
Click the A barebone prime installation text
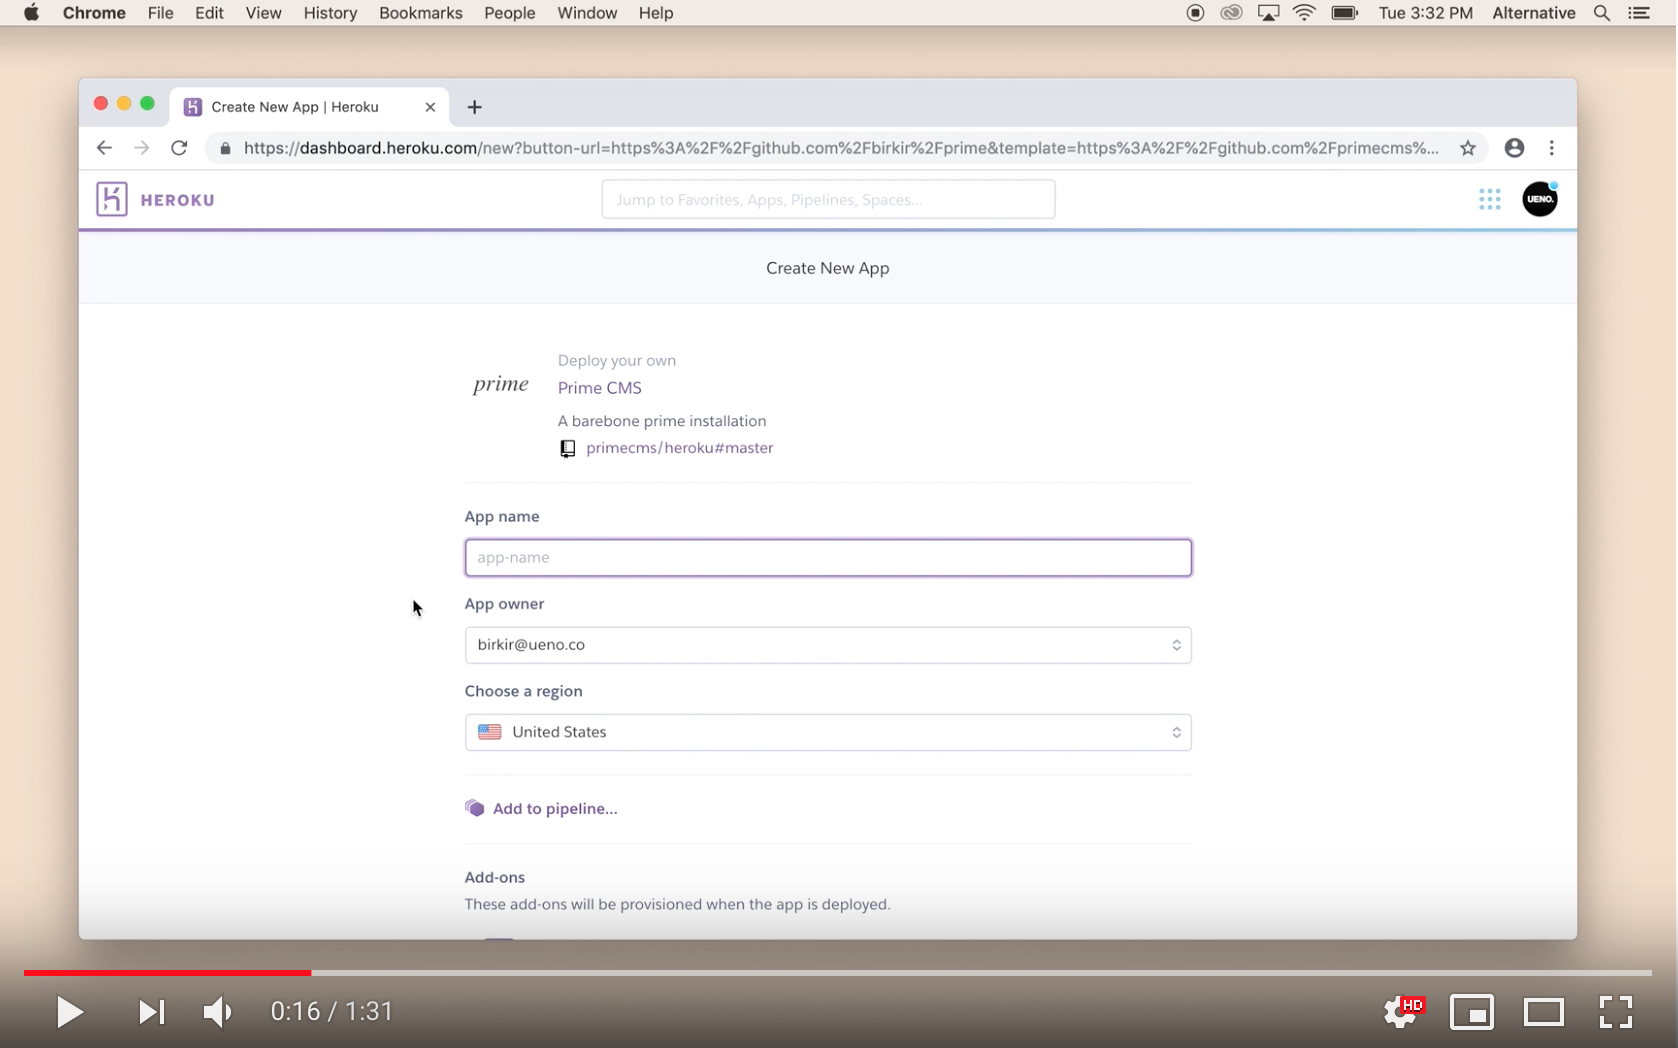[661, 421]
